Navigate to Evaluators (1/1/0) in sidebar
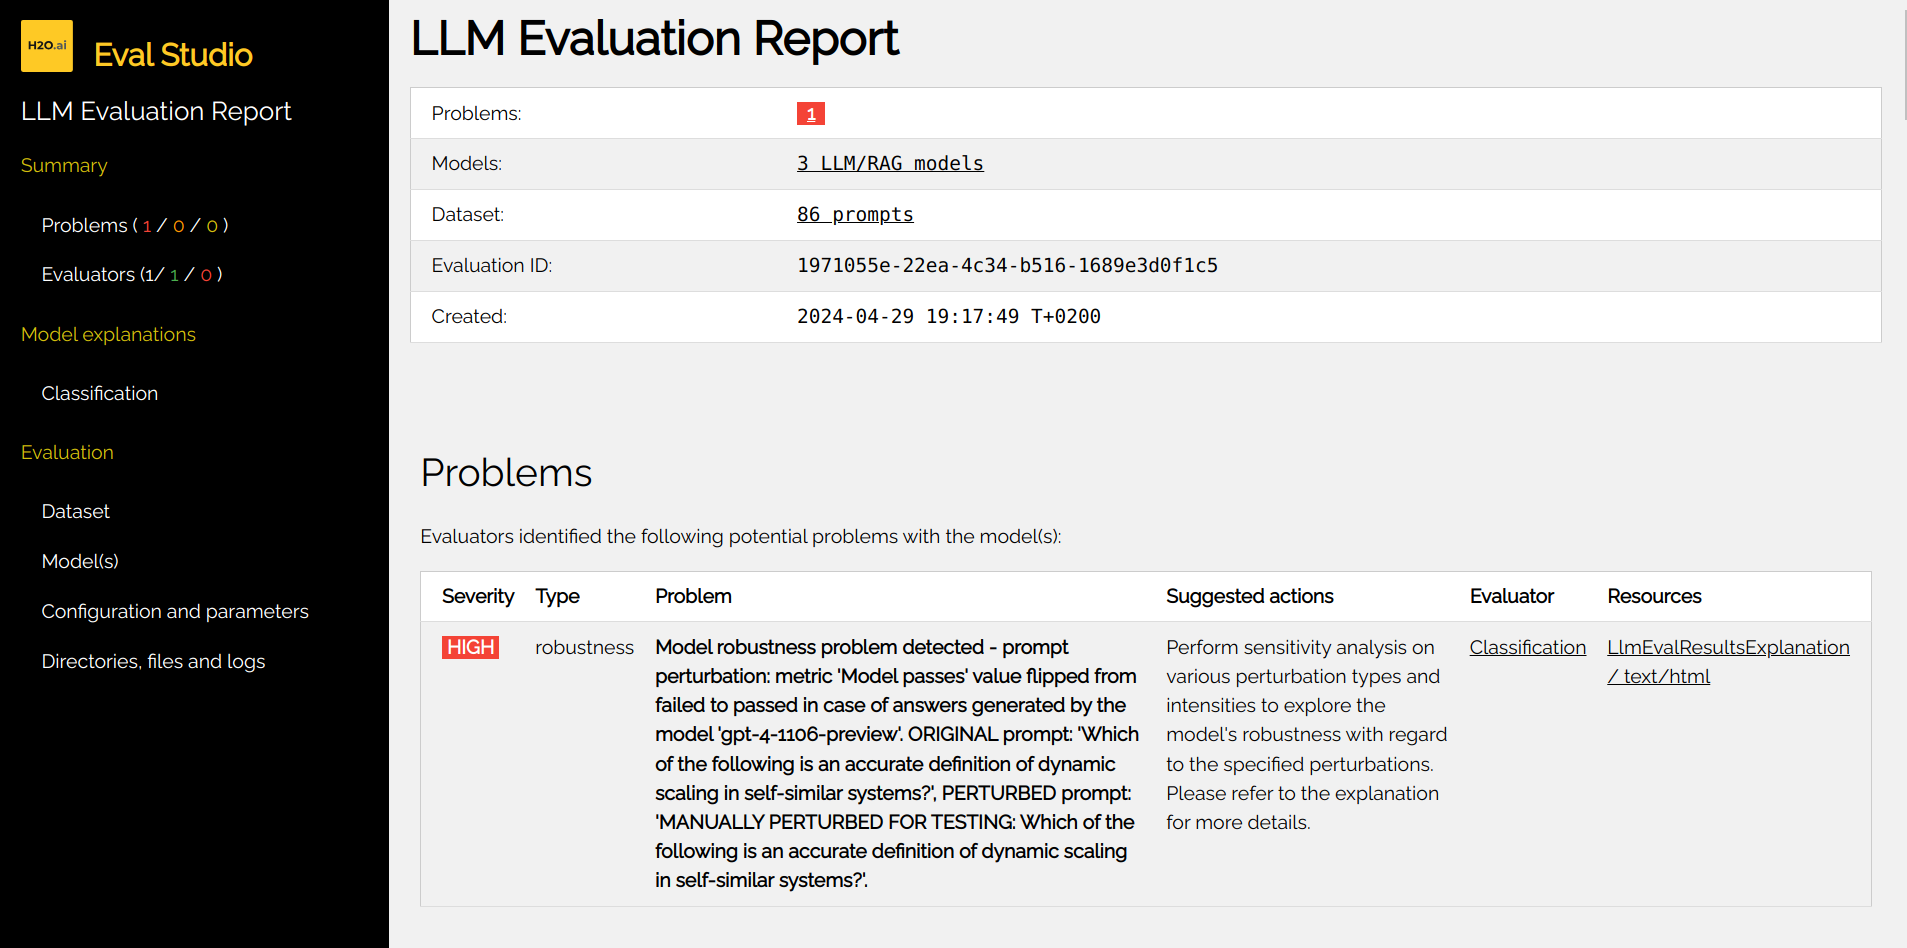Viewport: 1907px width, 948px height. [131, 274]
